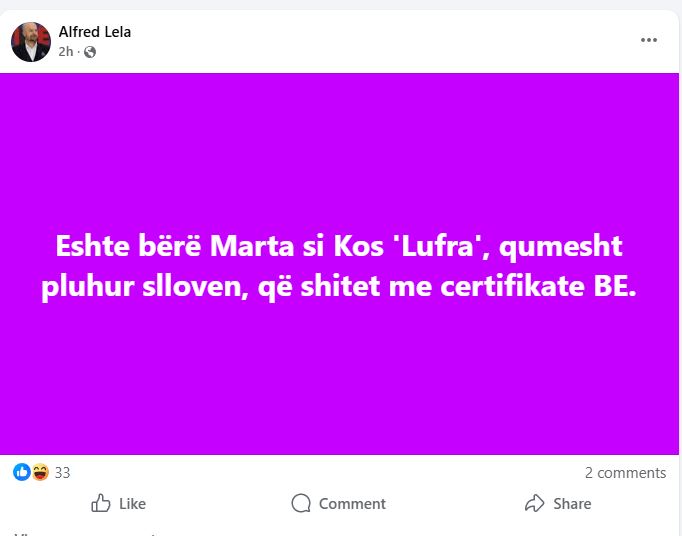Viewport: 682px width, 536px height.
Task: Open Alfred Lela's profile picture
Action: click(31, 42)
